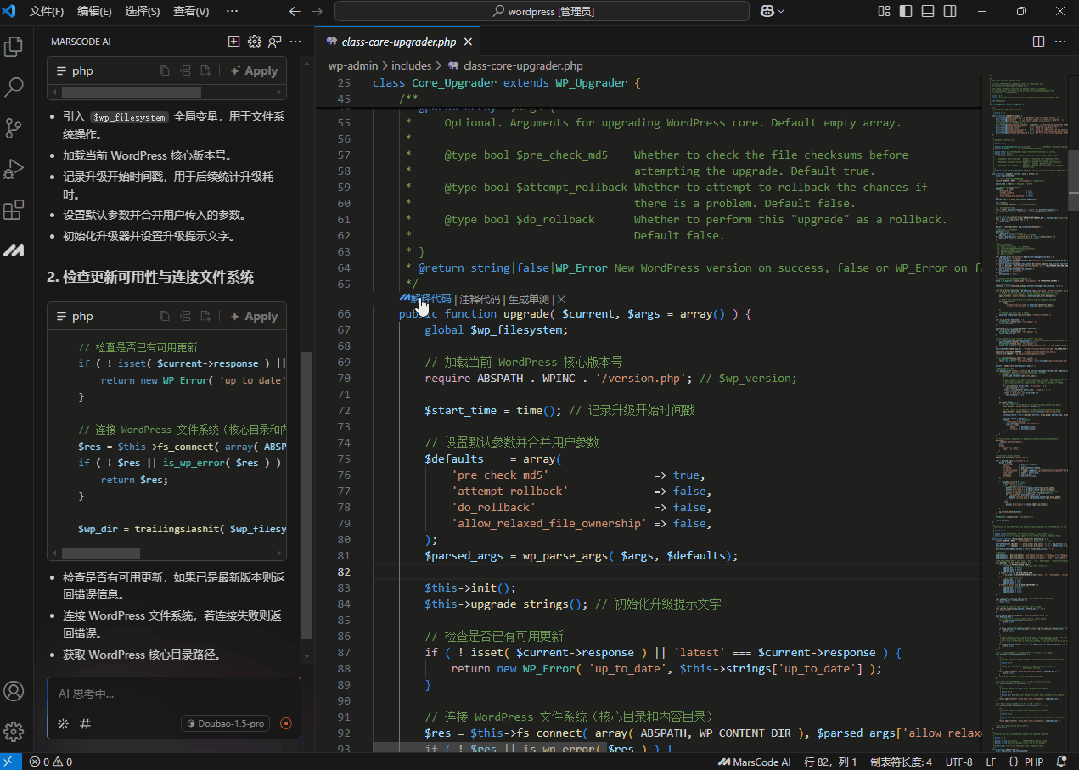Add second php code block to new file
Image resolution: width=1079 pixels, height=770 pixels.
tap(205, 317)
